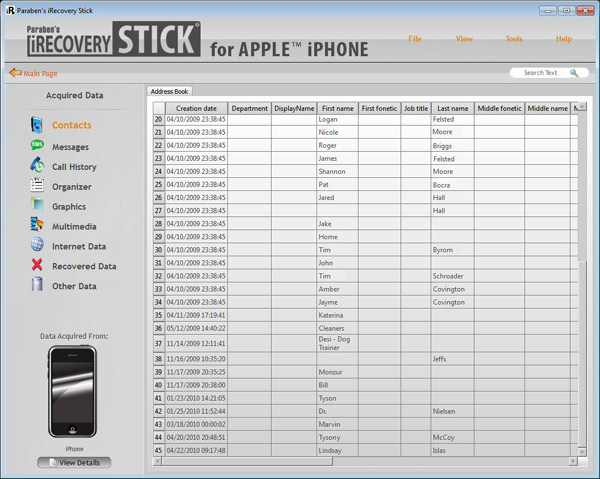Select the last name cell 'Briggs'
This screenshot has height=479, width=600.
453,145
